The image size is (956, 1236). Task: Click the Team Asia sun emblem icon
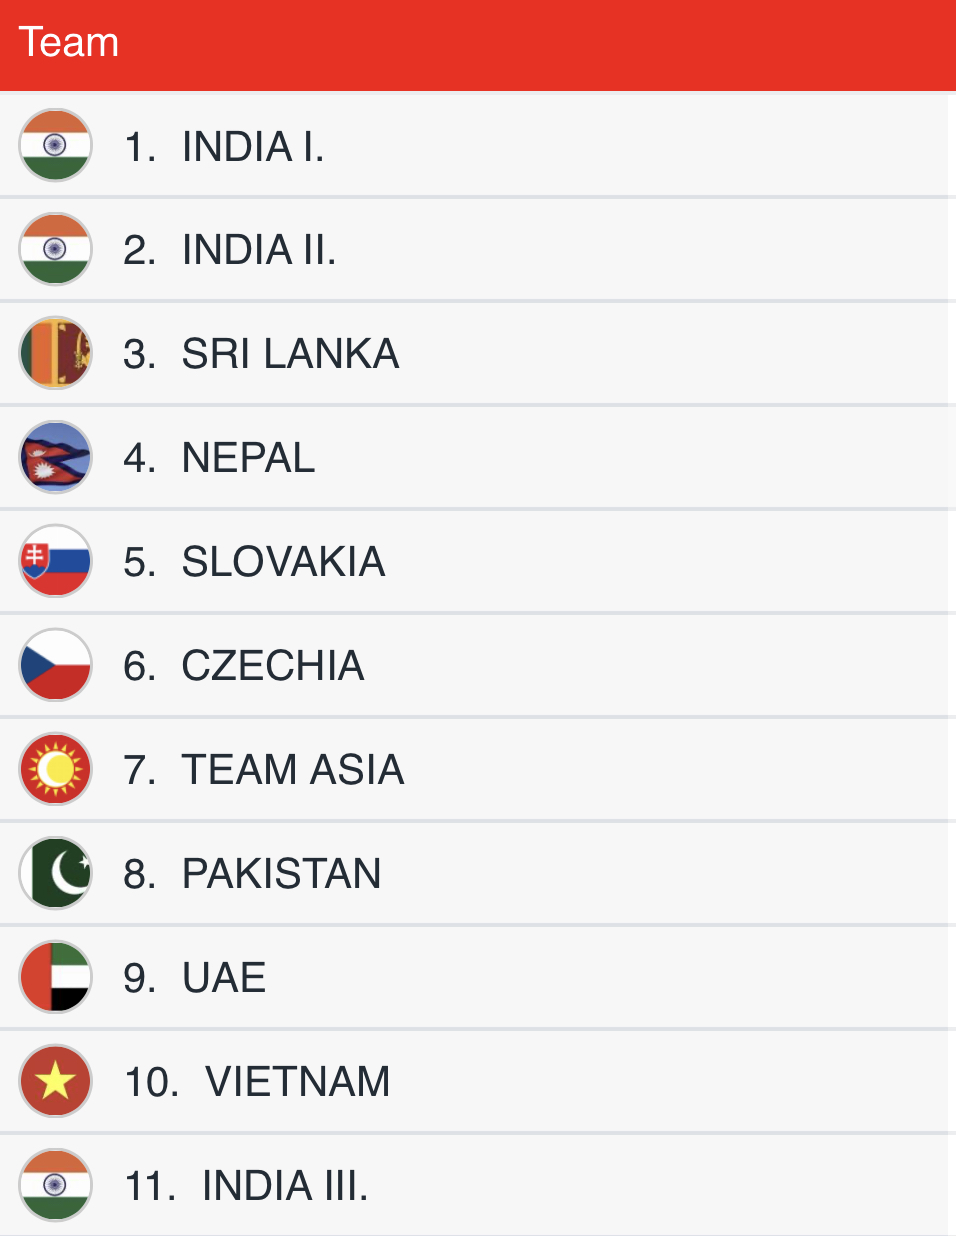pos(56,769)
